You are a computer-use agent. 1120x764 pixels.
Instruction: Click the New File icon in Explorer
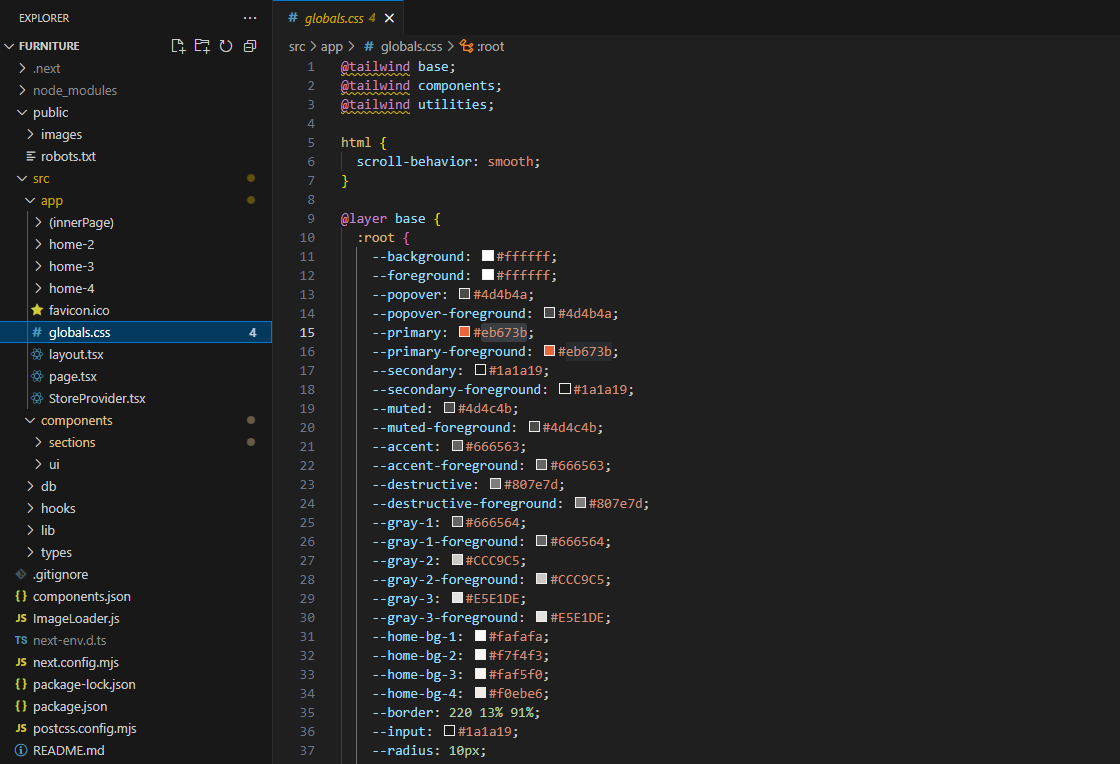pyautogui.click(x=178, y=46)
